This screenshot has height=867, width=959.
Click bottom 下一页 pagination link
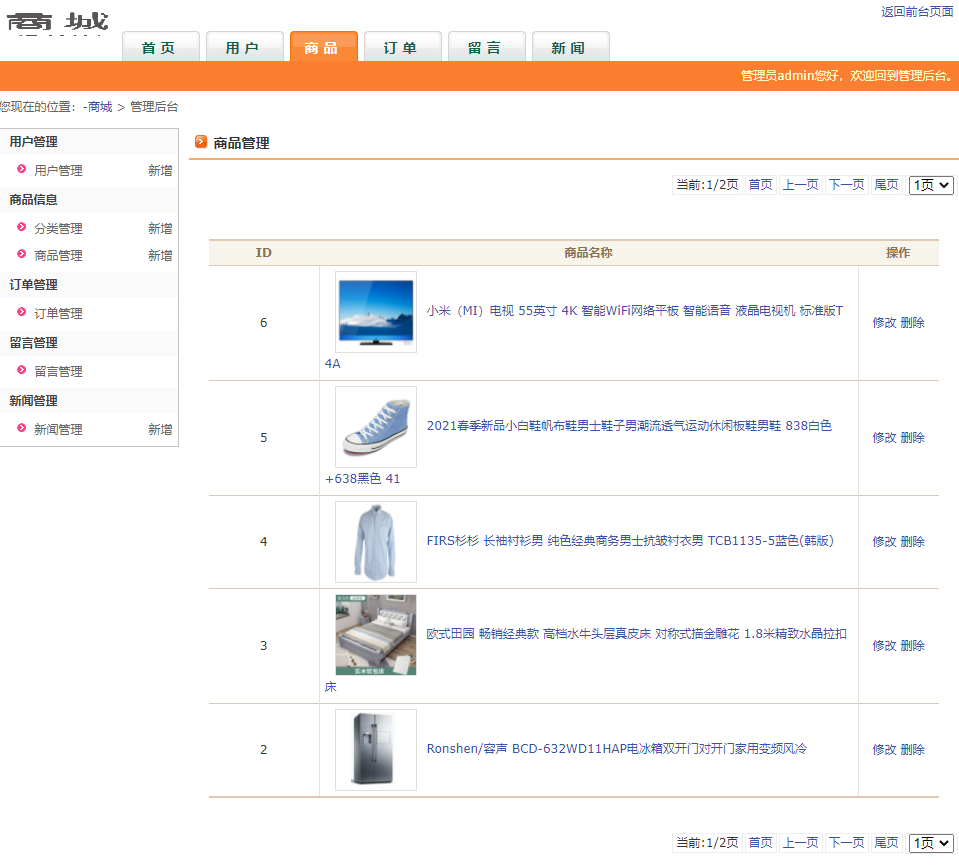[846, 843]
